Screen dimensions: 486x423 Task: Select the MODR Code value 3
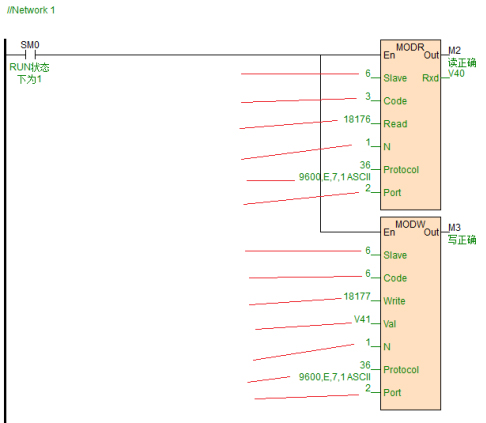point(368,96)
